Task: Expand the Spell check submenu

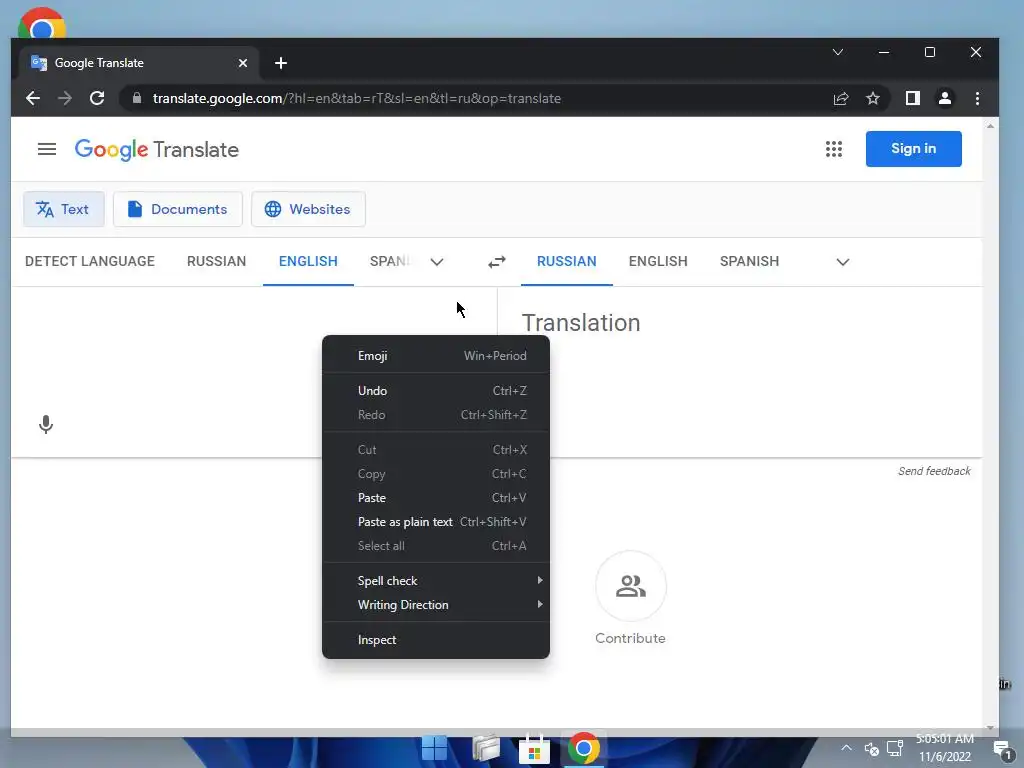Action: coord(436,581)
